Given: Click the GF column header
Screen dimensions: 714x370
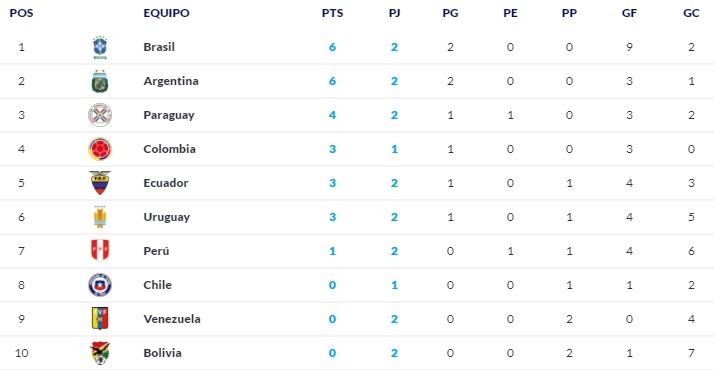Looking at the screenshot, I should pos(629,13).
